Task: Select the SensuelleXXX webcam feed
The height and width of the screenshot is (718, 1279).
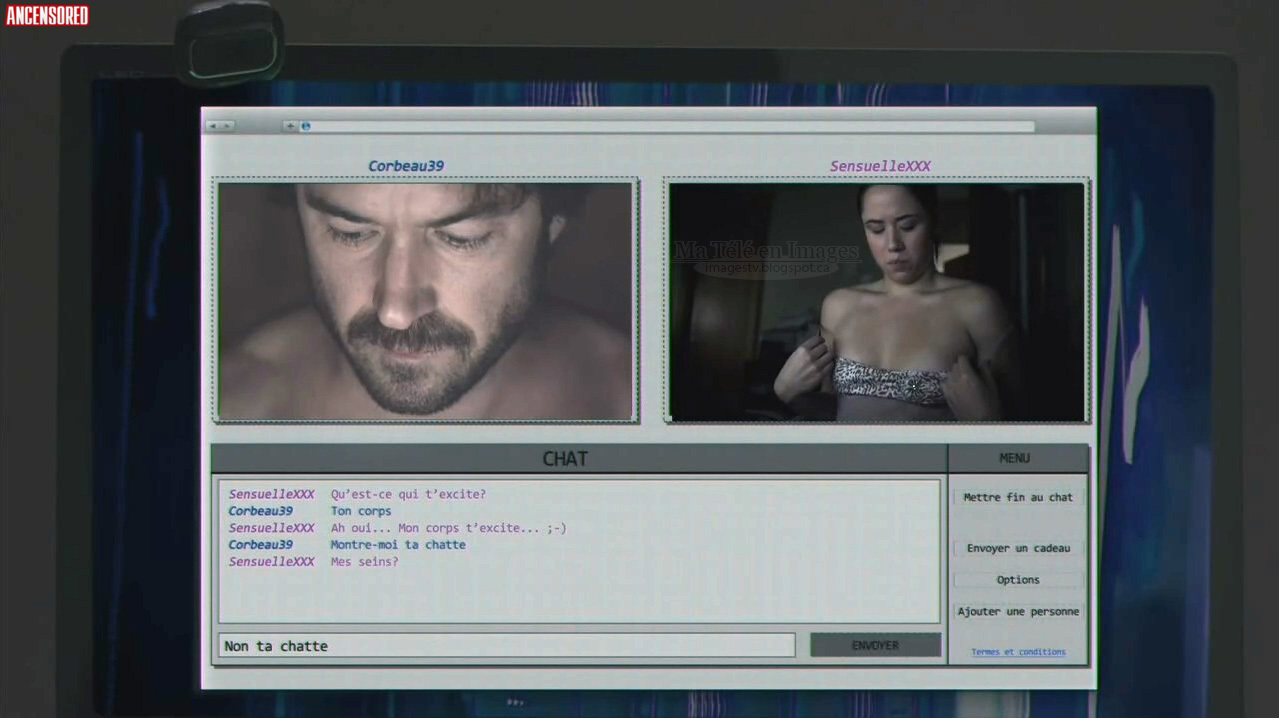Action: 876,301
